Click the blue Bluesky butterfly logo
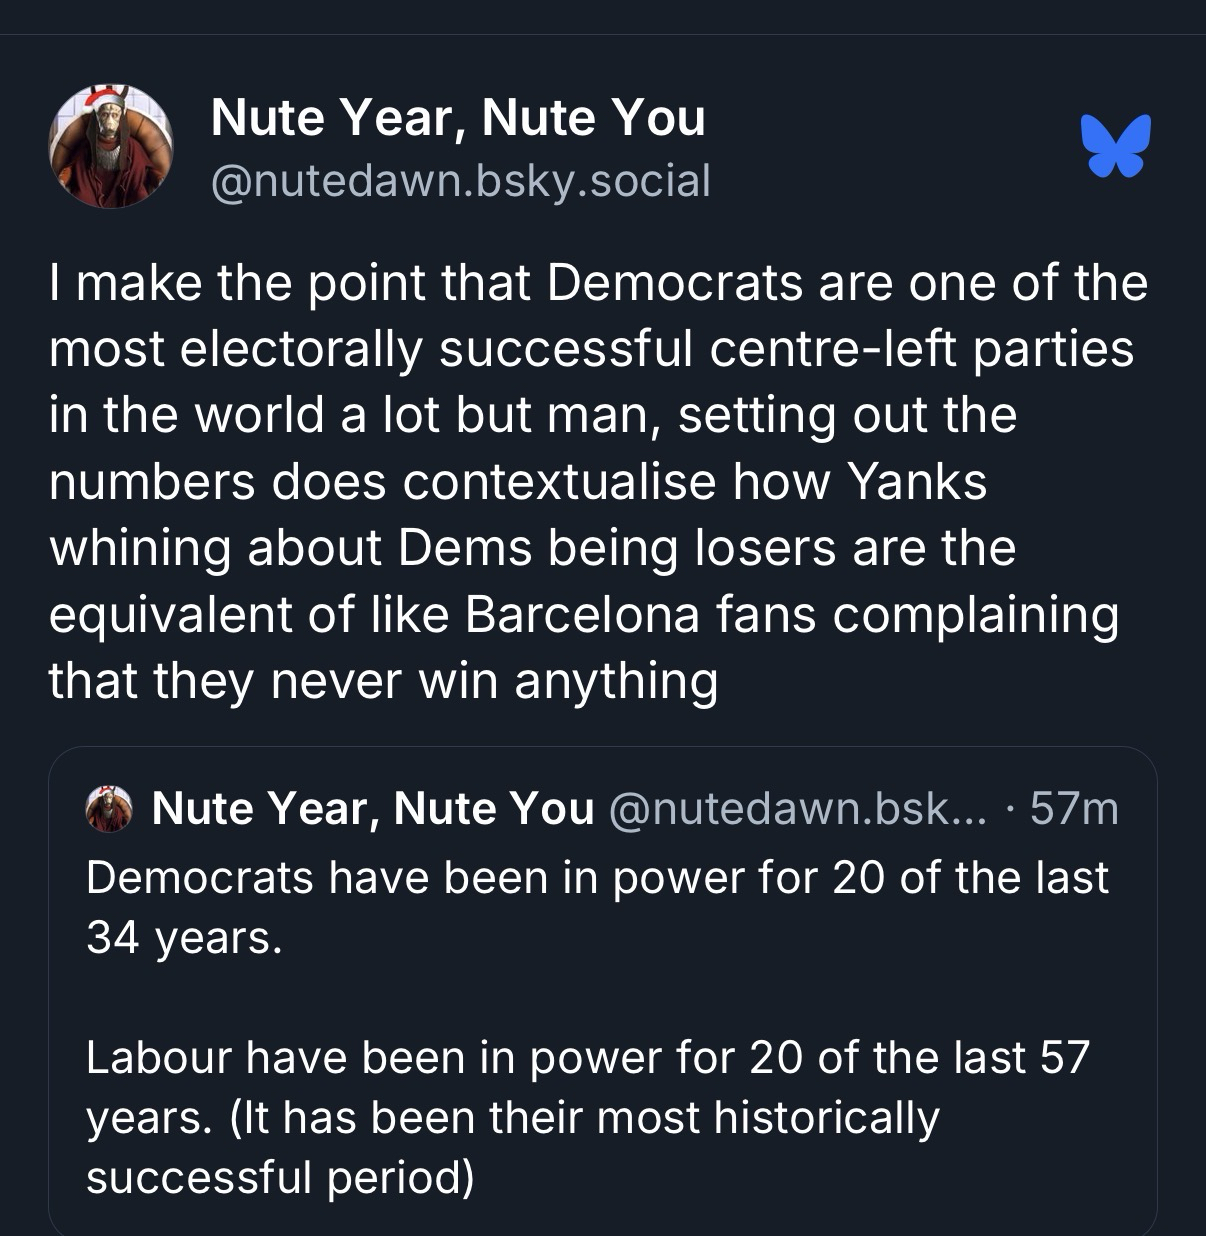The height and width of the screenshot is (1236, 1206). [x=1115, y=146]
